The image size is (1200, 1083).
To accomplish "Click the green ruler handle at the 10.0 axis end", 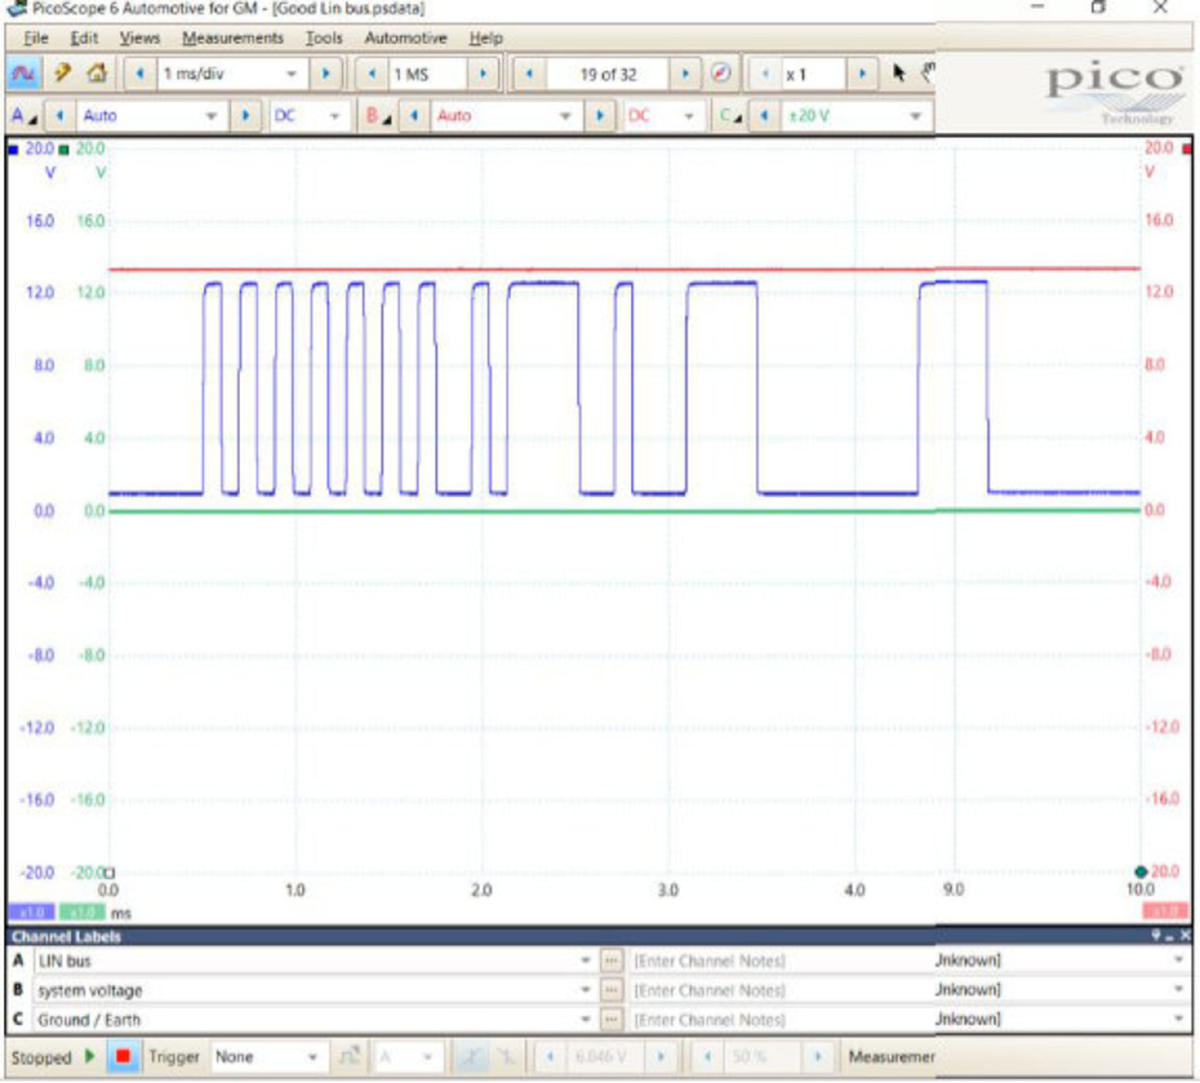I will click(x=1141, y=873).
